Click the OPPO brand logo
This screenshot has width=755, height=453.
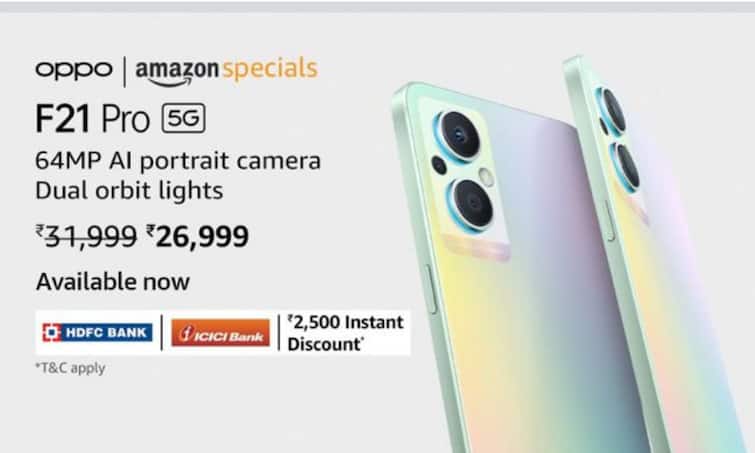pyautogui.click(x=74, y=70)
